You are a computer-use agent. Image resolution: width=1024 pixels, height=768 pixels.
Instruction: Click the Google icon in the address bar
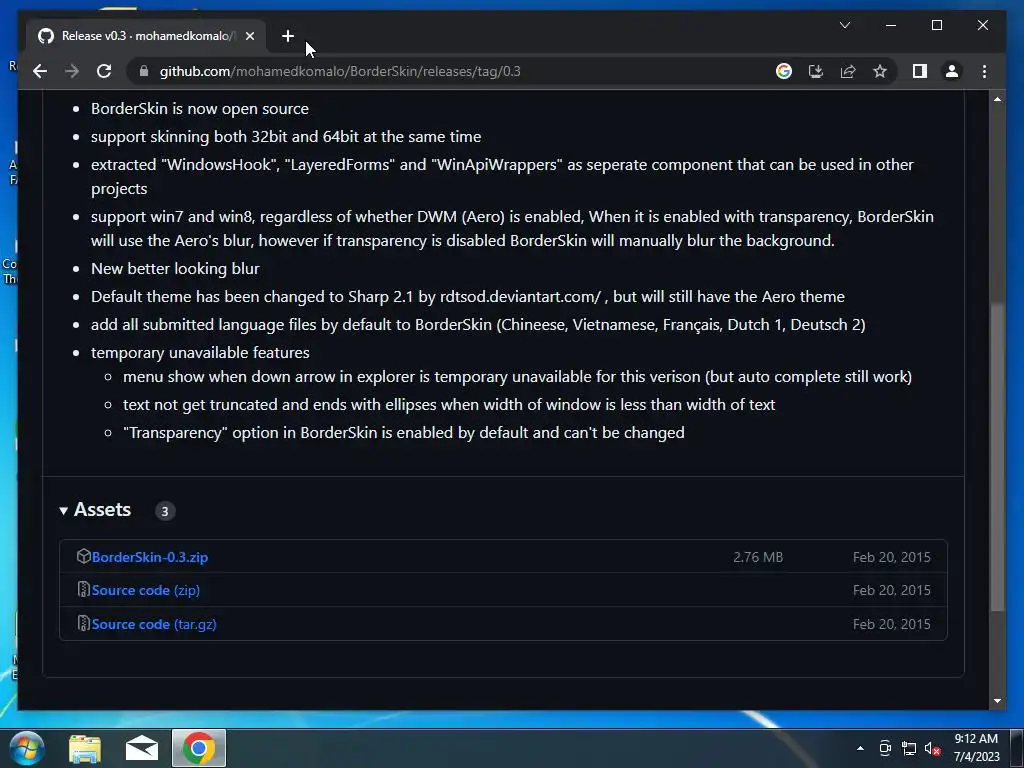coord(784,71)
